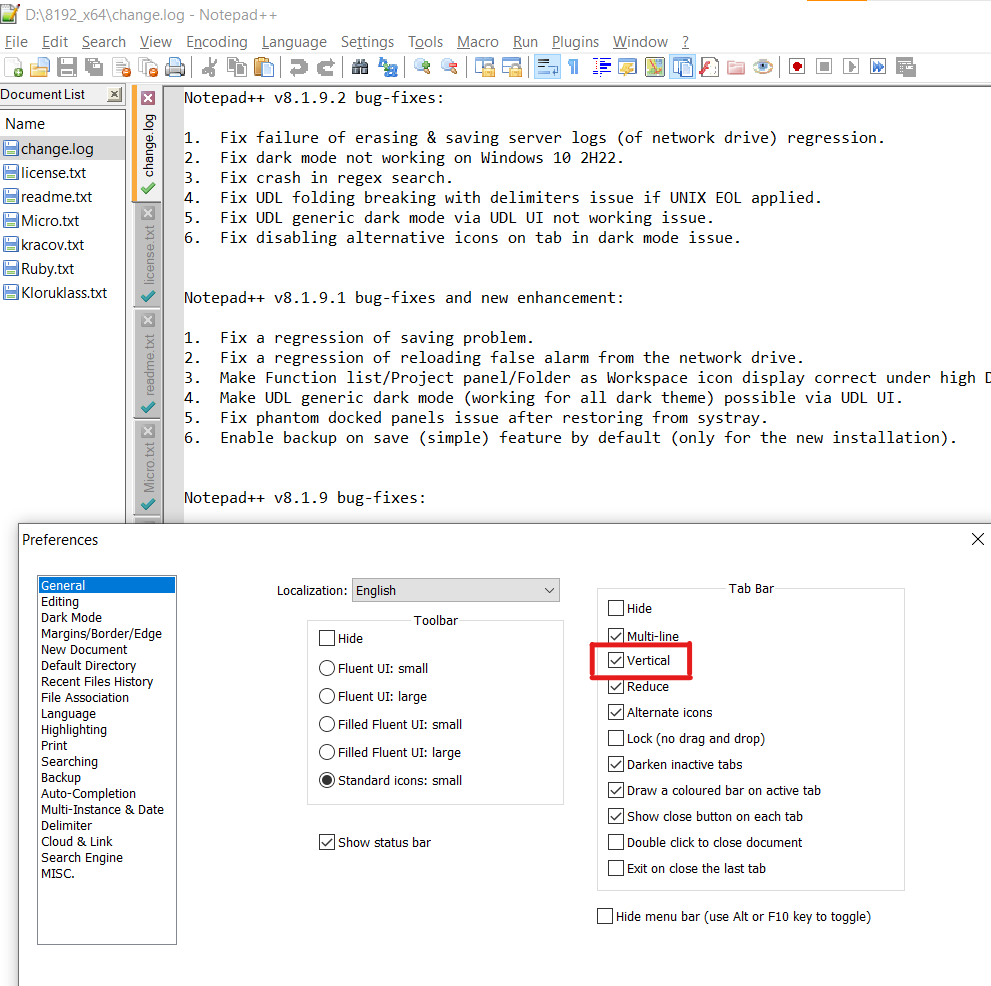Show all characters with the pilcrow icon
The width and height of the screenshot is (991, 986).
tap(574, 67)
